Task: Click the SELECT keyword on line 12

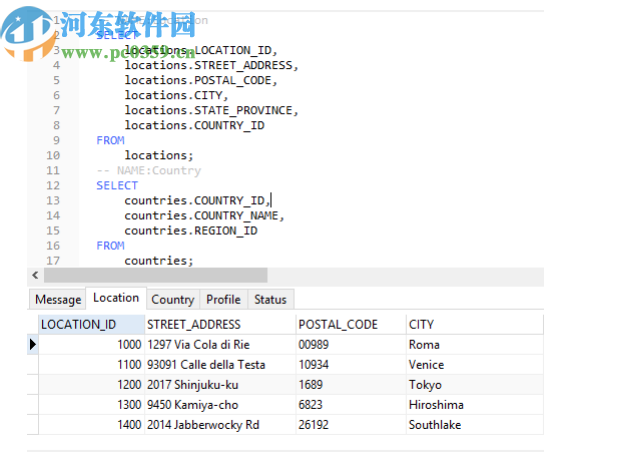Action: pyautogui.click(x=117, y=185)
